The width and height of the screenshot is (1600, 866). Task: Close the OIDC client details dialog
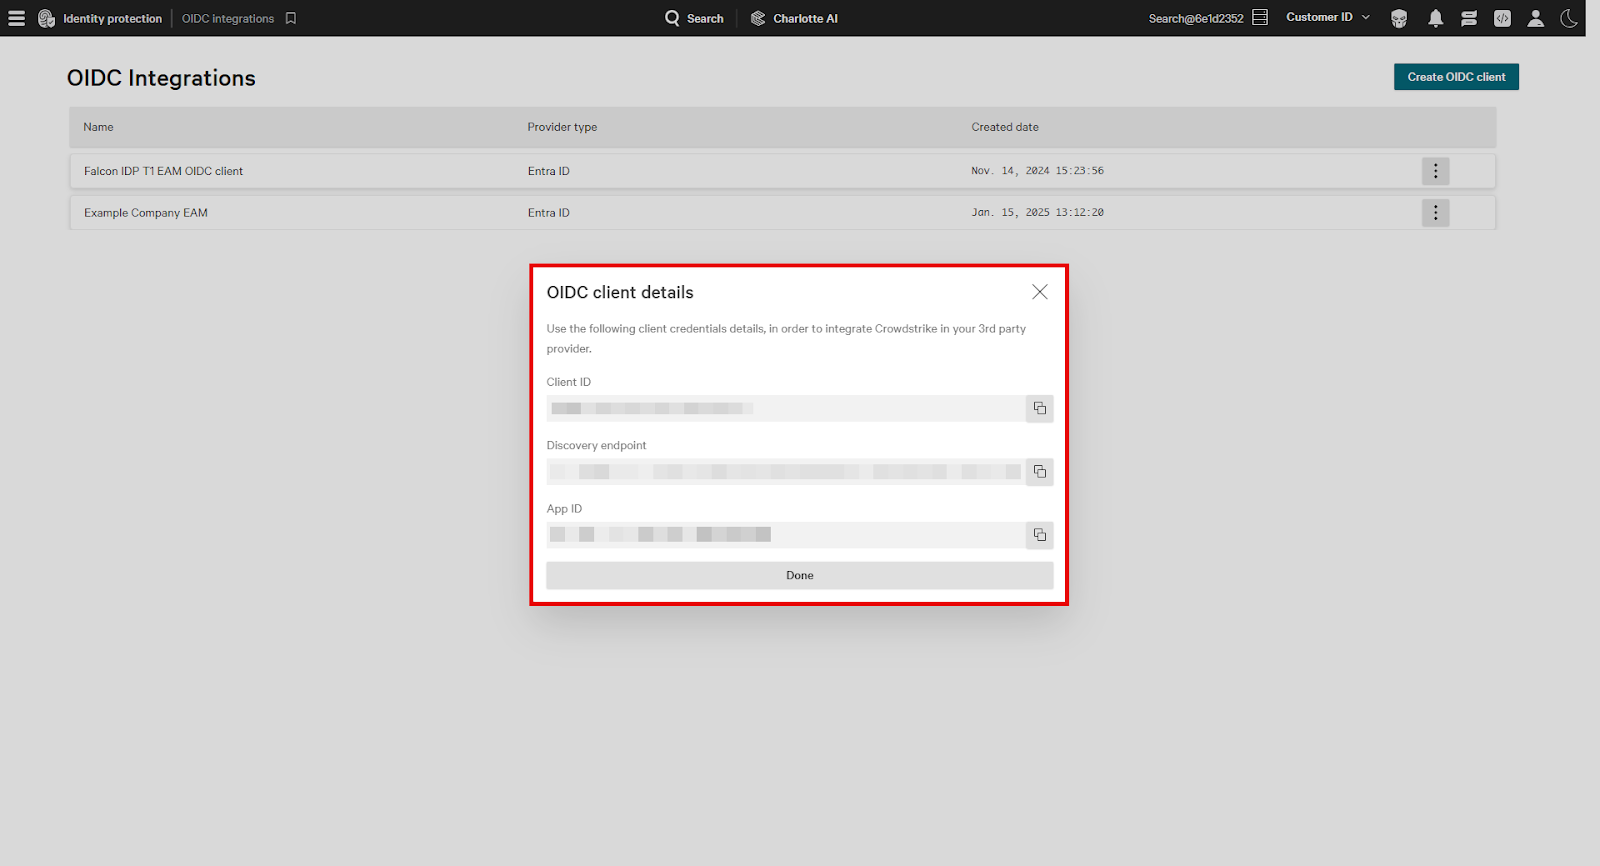click(x=1039, y=292)
